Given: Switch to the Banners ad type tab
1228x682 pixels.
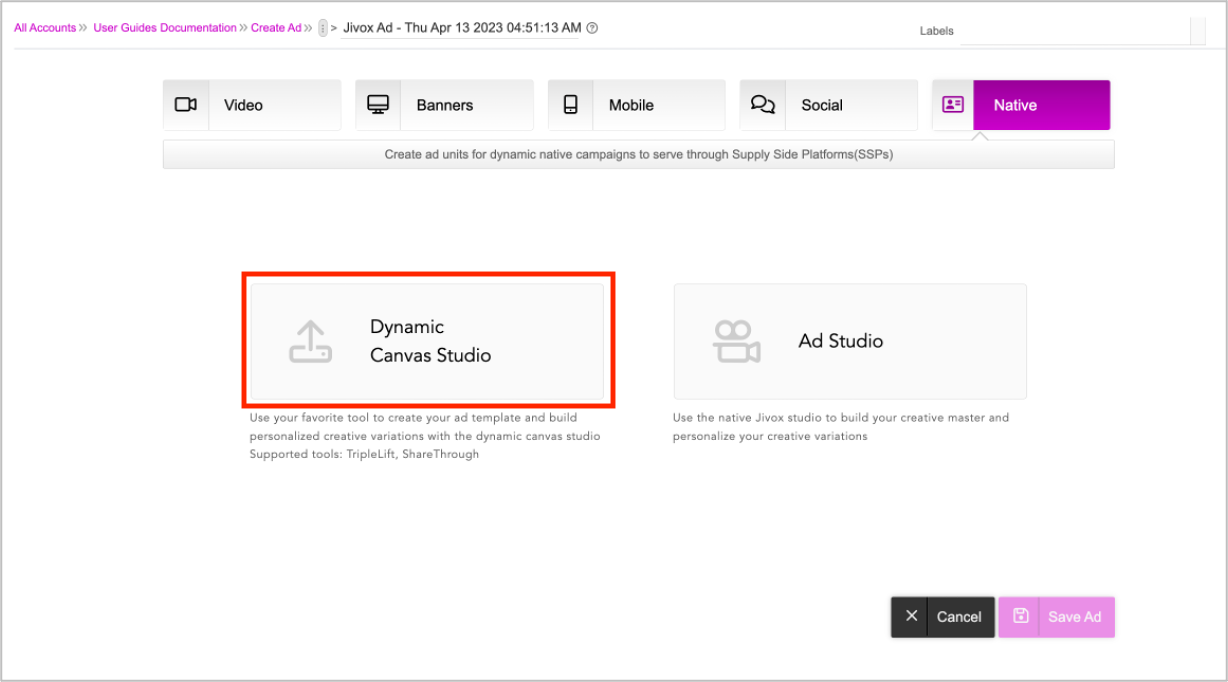Looking at the screenshot, I should [444, 105].
